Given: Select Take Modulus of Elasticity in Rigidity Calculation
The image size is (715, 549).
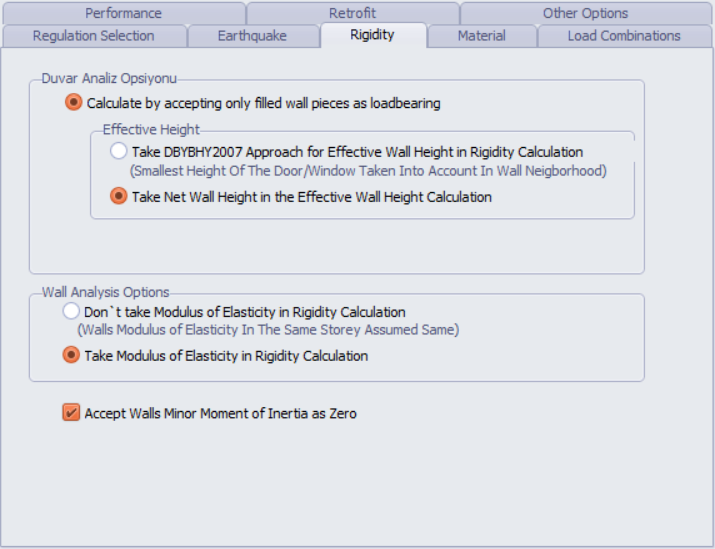Looking at the screenshot, I should click(x=71, y=355).
